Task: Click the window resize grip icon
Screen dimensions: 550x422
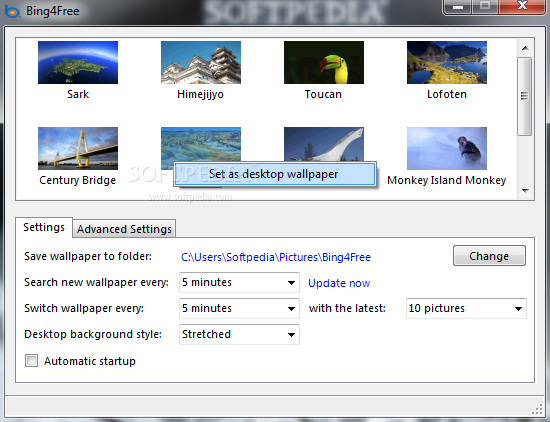Action: click(537, 409)
